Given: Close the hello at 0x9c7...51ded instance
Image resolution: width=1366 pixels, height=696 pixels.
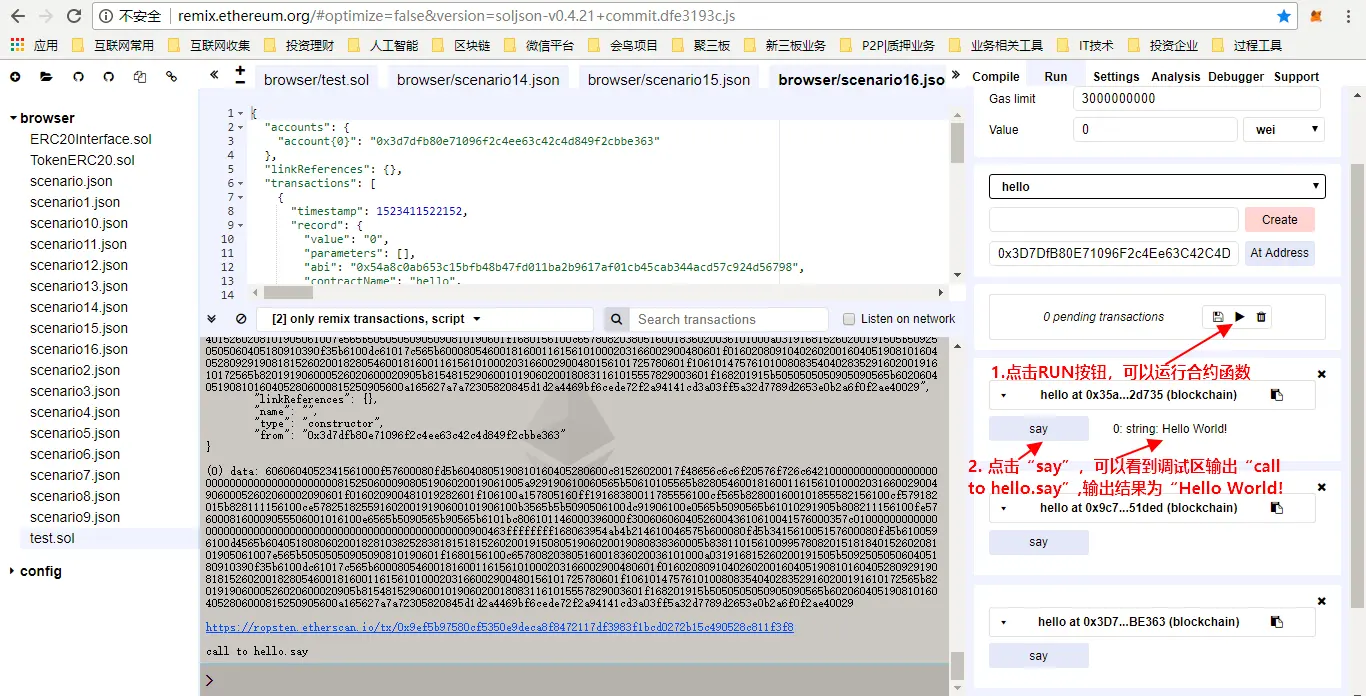Looking at the screenshot, I should 1321,487.
